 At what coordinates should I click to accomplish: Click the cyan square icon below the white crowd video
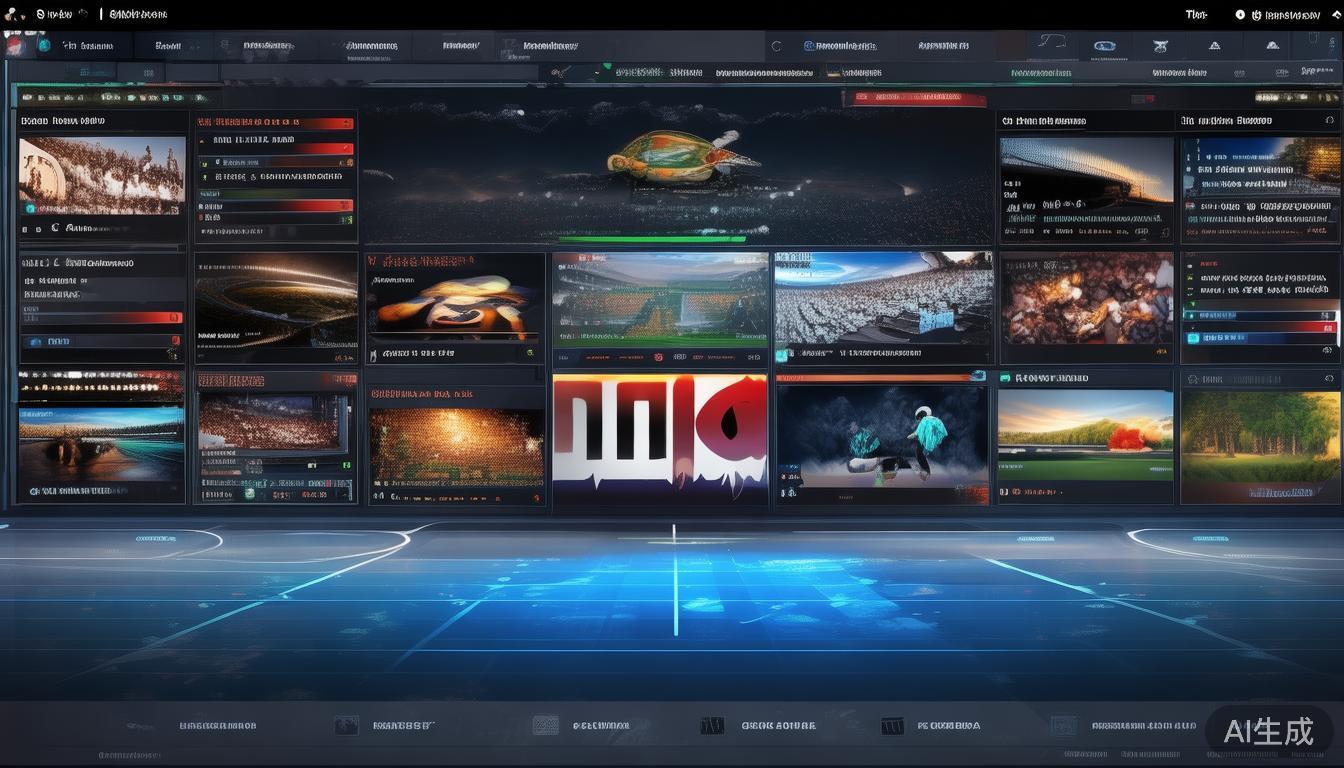pyautogui.click(x=781, y=354)
